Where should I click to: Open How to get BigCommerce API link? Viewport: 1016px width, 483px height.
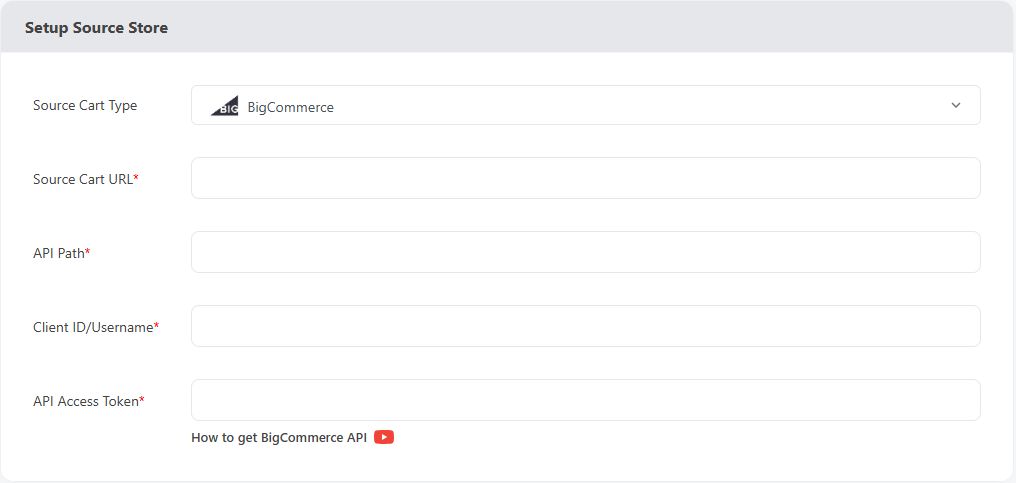(x=279, y=438)
